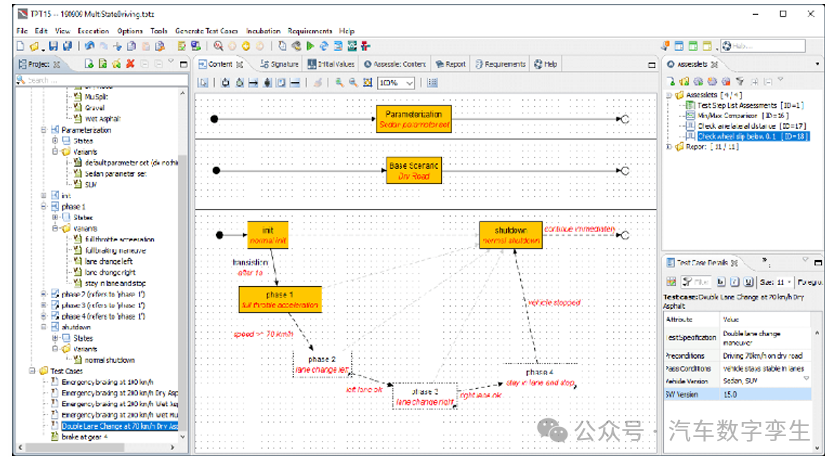
Task: Click the Save icon in main toolbar
Action: coord(53,46)
